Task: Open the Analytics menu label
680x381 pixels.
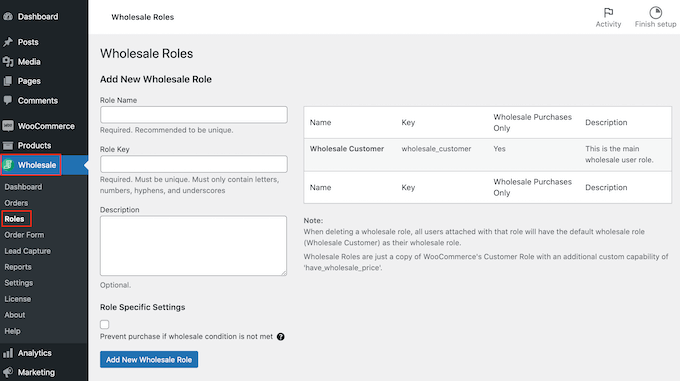Action: pos(35,353)
